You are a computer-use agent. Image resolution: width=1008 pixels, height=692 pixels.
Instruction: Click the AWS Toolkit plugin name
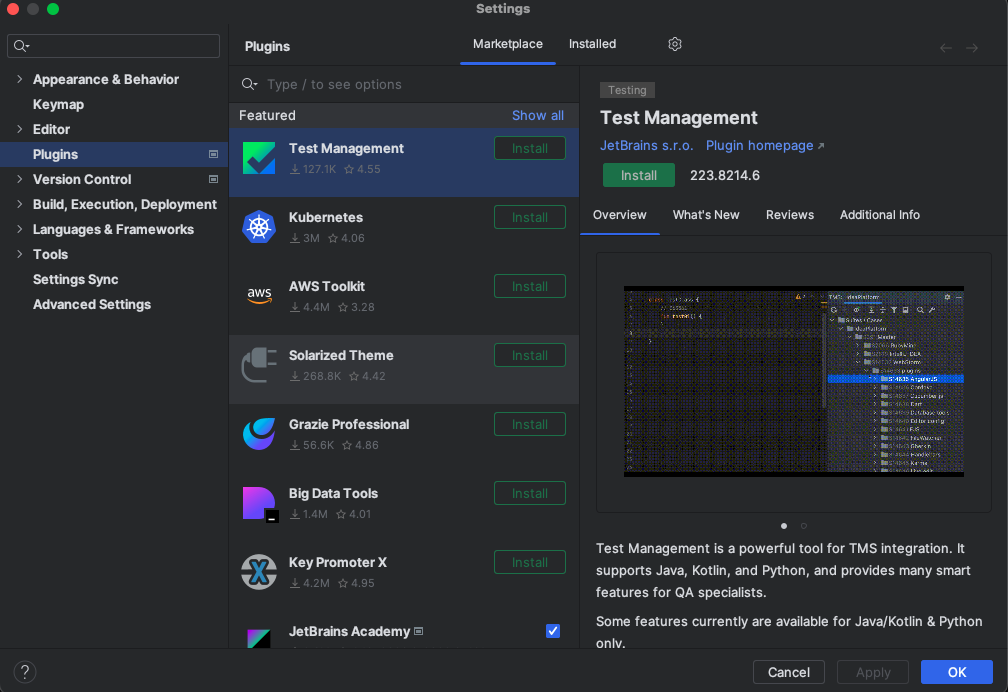327,287
